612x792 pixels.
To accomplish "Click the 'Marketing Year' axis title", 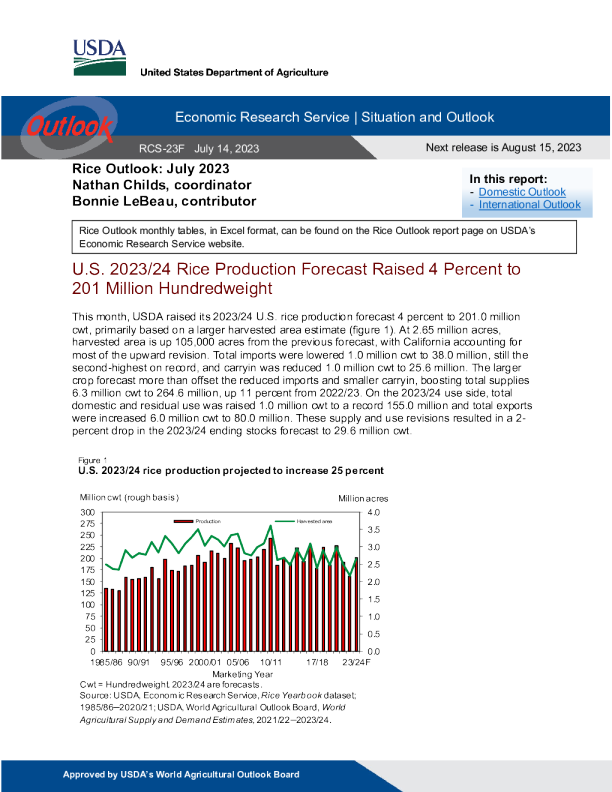I will point(242,674).
